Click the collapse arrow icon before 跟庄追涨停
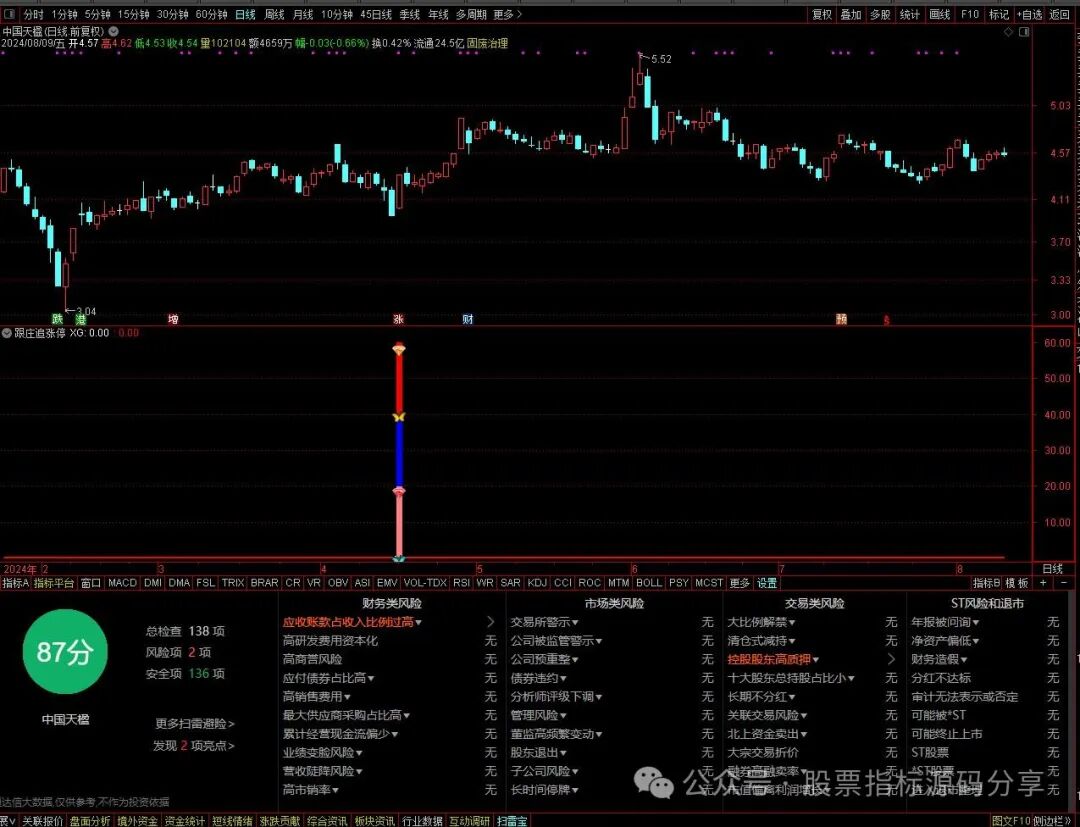1080x827 pixels. pos(7,333)
